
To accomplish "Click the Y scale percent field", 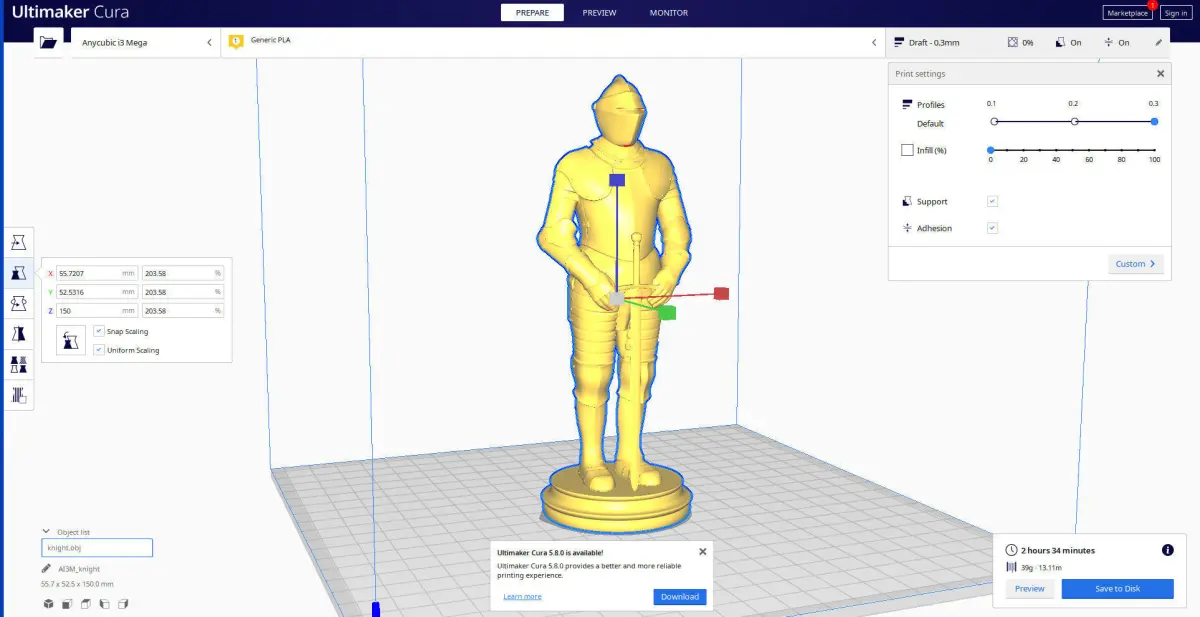I will click(x=183, y=292).
